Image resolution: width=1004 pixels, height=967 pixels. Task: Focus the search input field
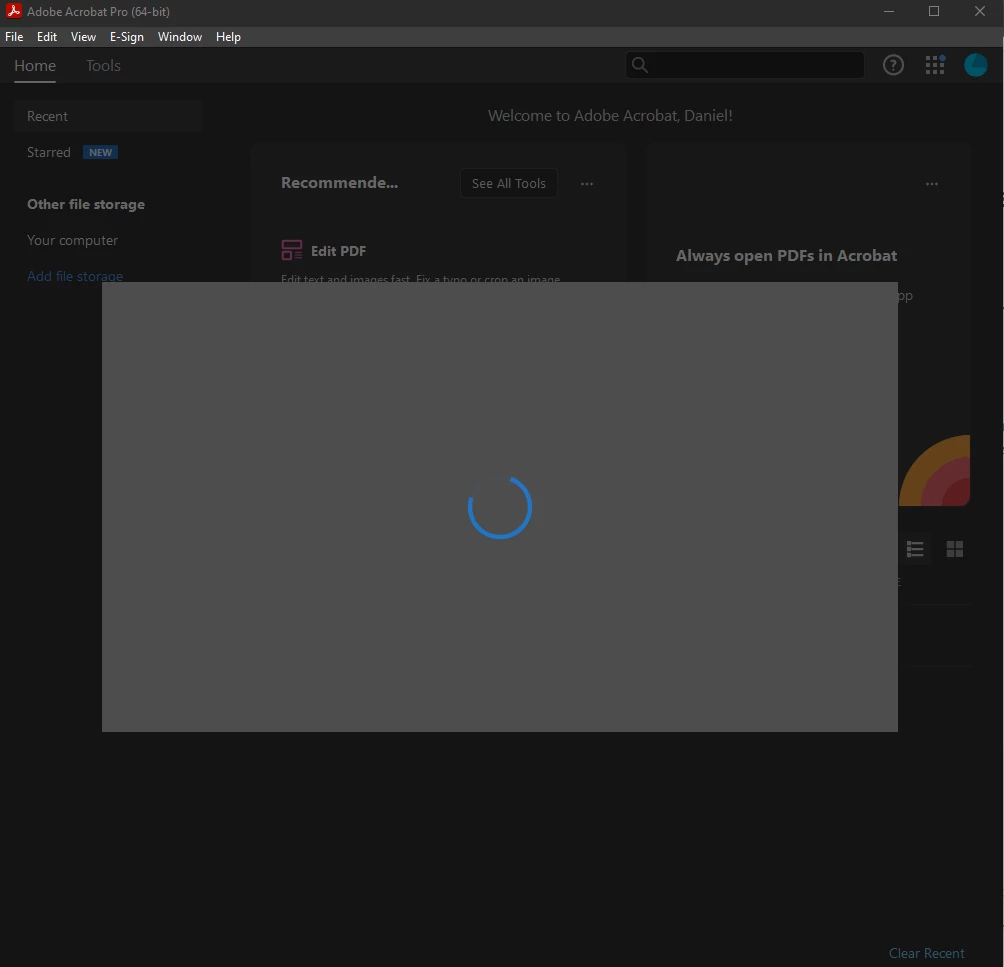point(745,65)
